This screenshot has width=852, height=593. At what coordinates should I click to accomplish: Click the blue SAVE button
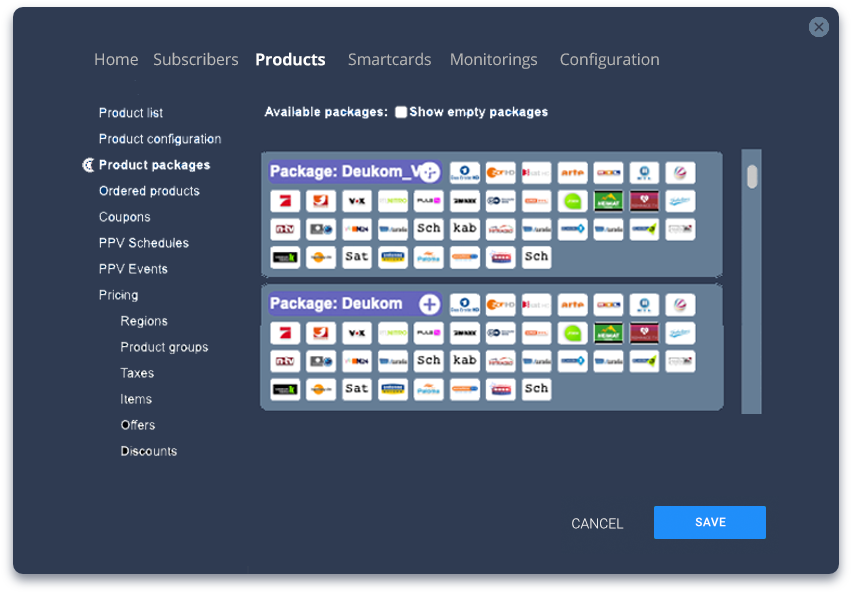(710, 522)
